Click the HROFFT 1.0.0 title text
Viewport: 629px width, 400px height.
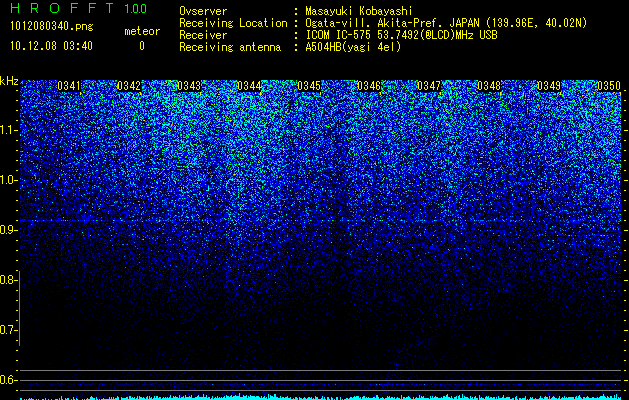(x=79, y=8)
